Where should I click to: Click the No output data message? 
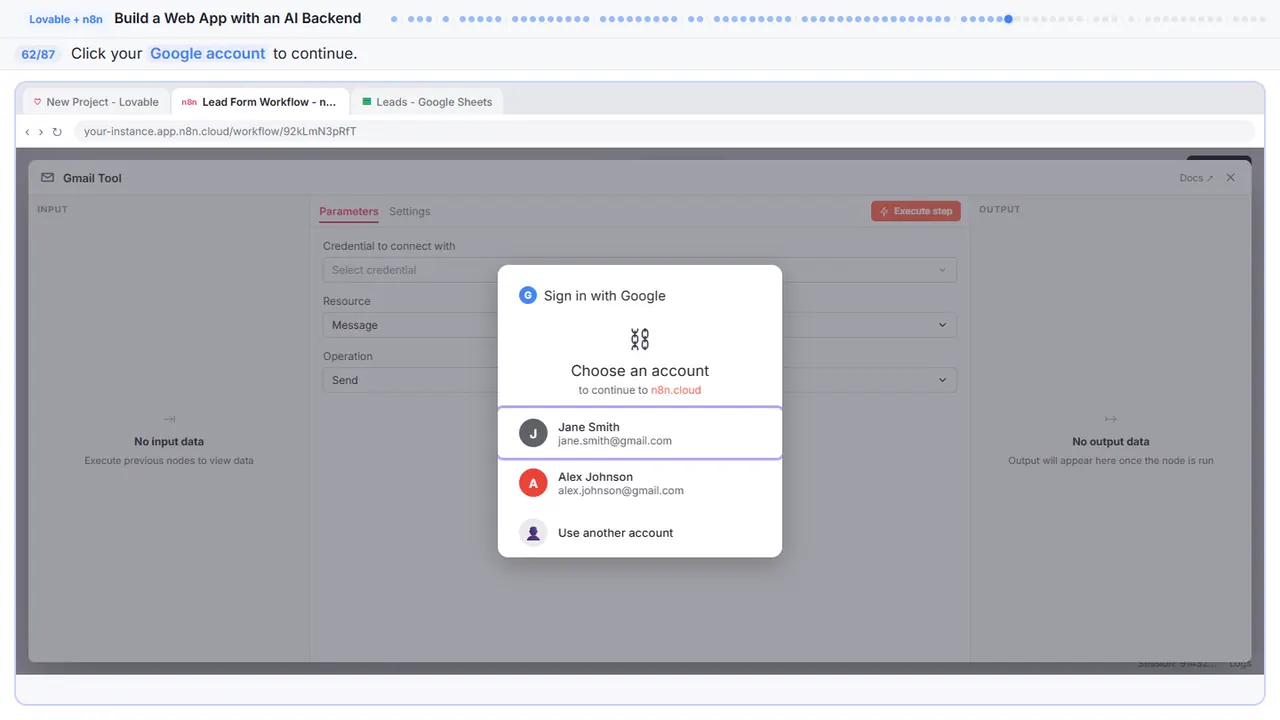tap(1110, 441)
